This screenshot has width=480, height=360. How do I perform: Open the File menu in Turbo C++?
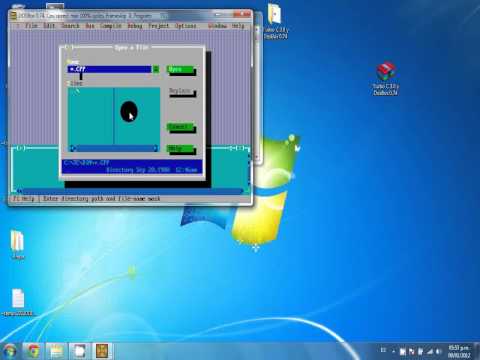point(32,26)
